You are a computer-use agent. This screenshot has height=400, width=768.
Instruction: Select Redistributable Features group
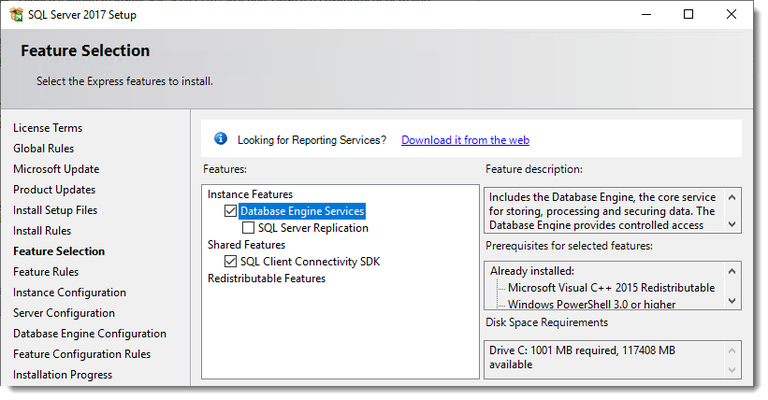pyautogui.click(x=266, y=279)
